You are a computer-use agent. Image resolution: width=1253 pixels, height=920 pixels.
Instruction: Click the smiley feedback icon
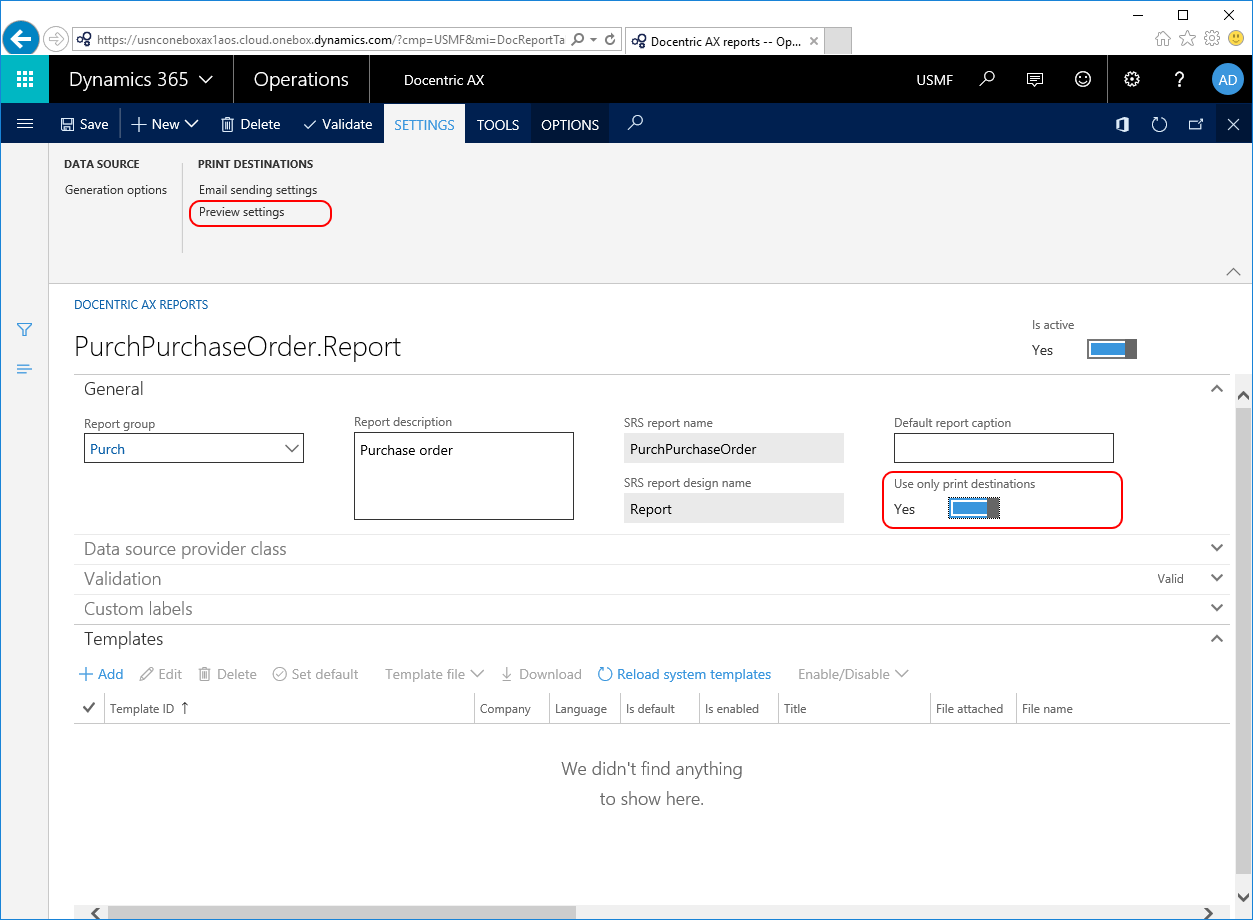1083,79
